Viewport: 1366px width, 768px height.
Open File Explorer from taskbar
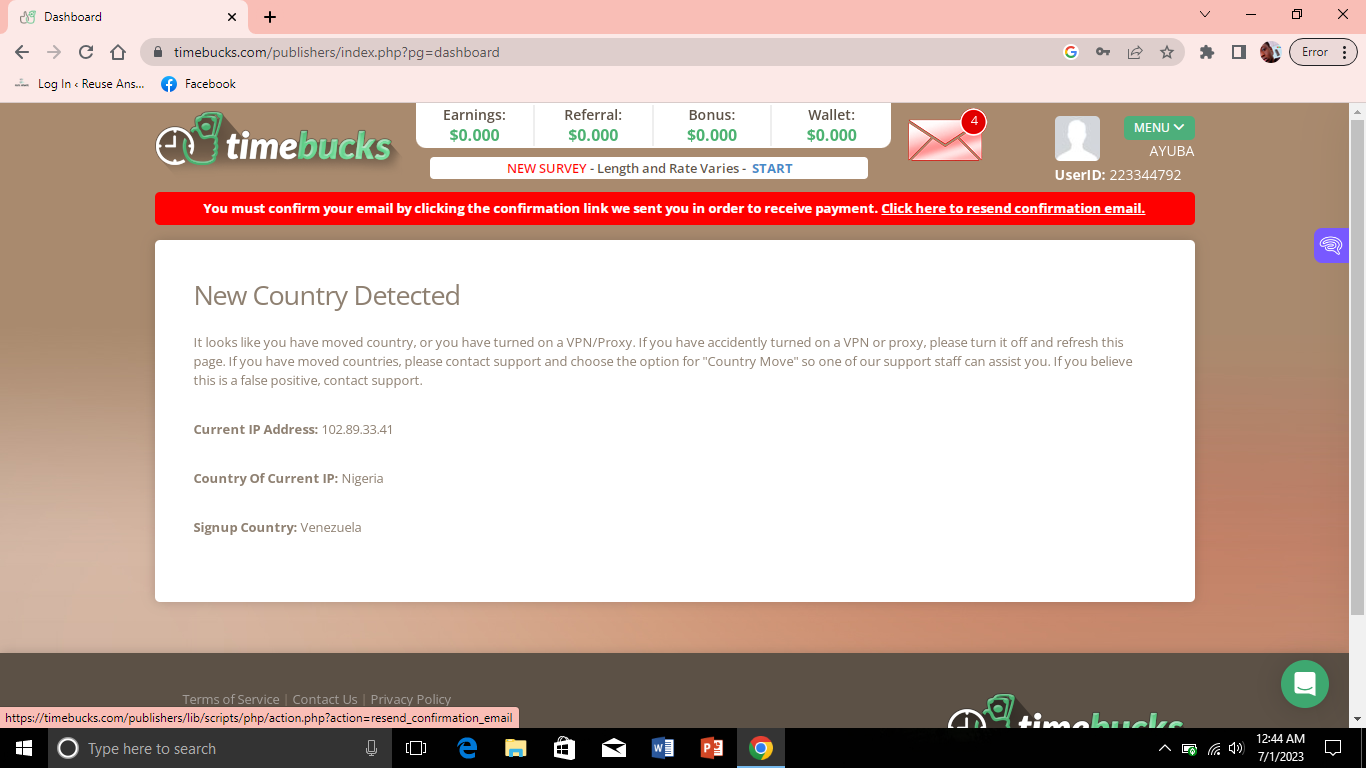[x=515, y=748]
